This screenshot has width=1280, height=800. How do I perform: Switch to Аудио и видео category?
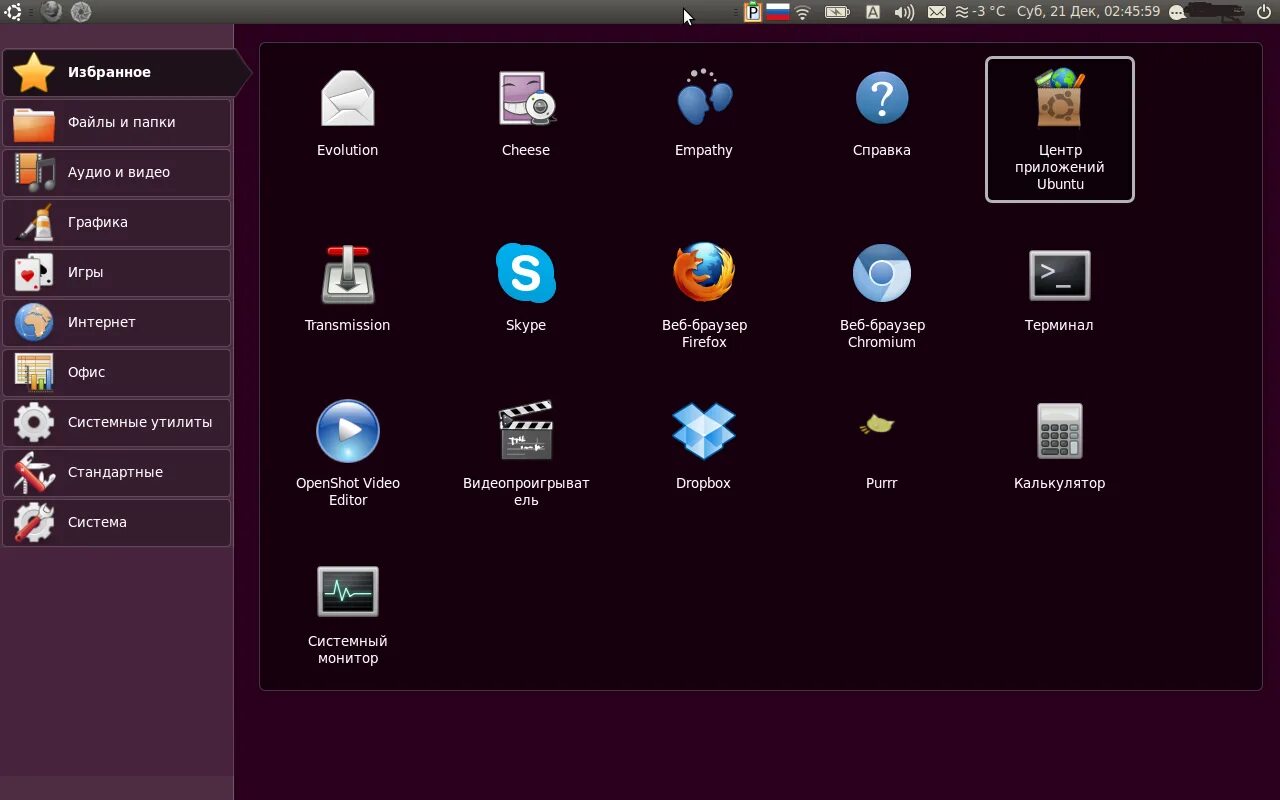pos(117,172)
